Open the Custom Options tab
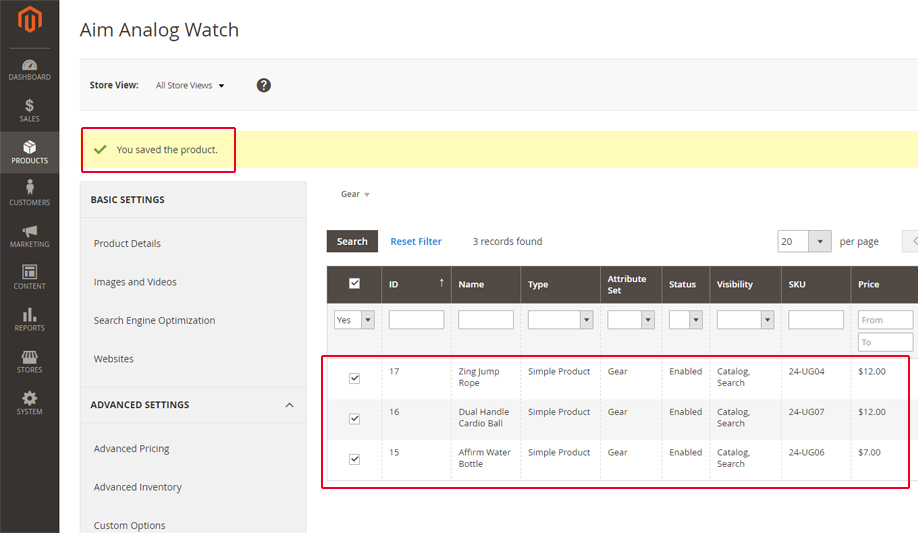918x533 pixels. (129, 525)
